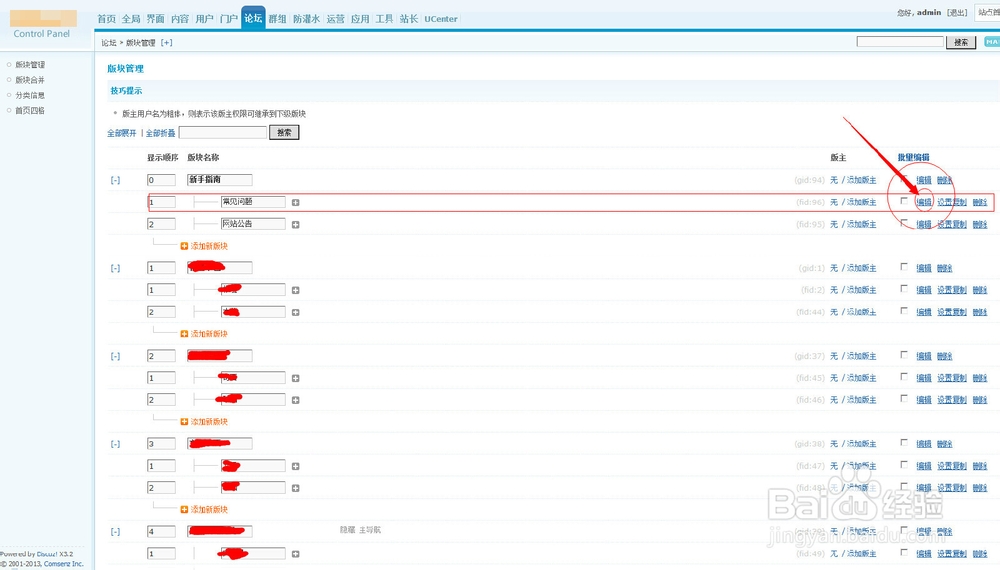Select the checkbox in the gid:1 row
This screenshot has width=1000, height=570.
904,267
